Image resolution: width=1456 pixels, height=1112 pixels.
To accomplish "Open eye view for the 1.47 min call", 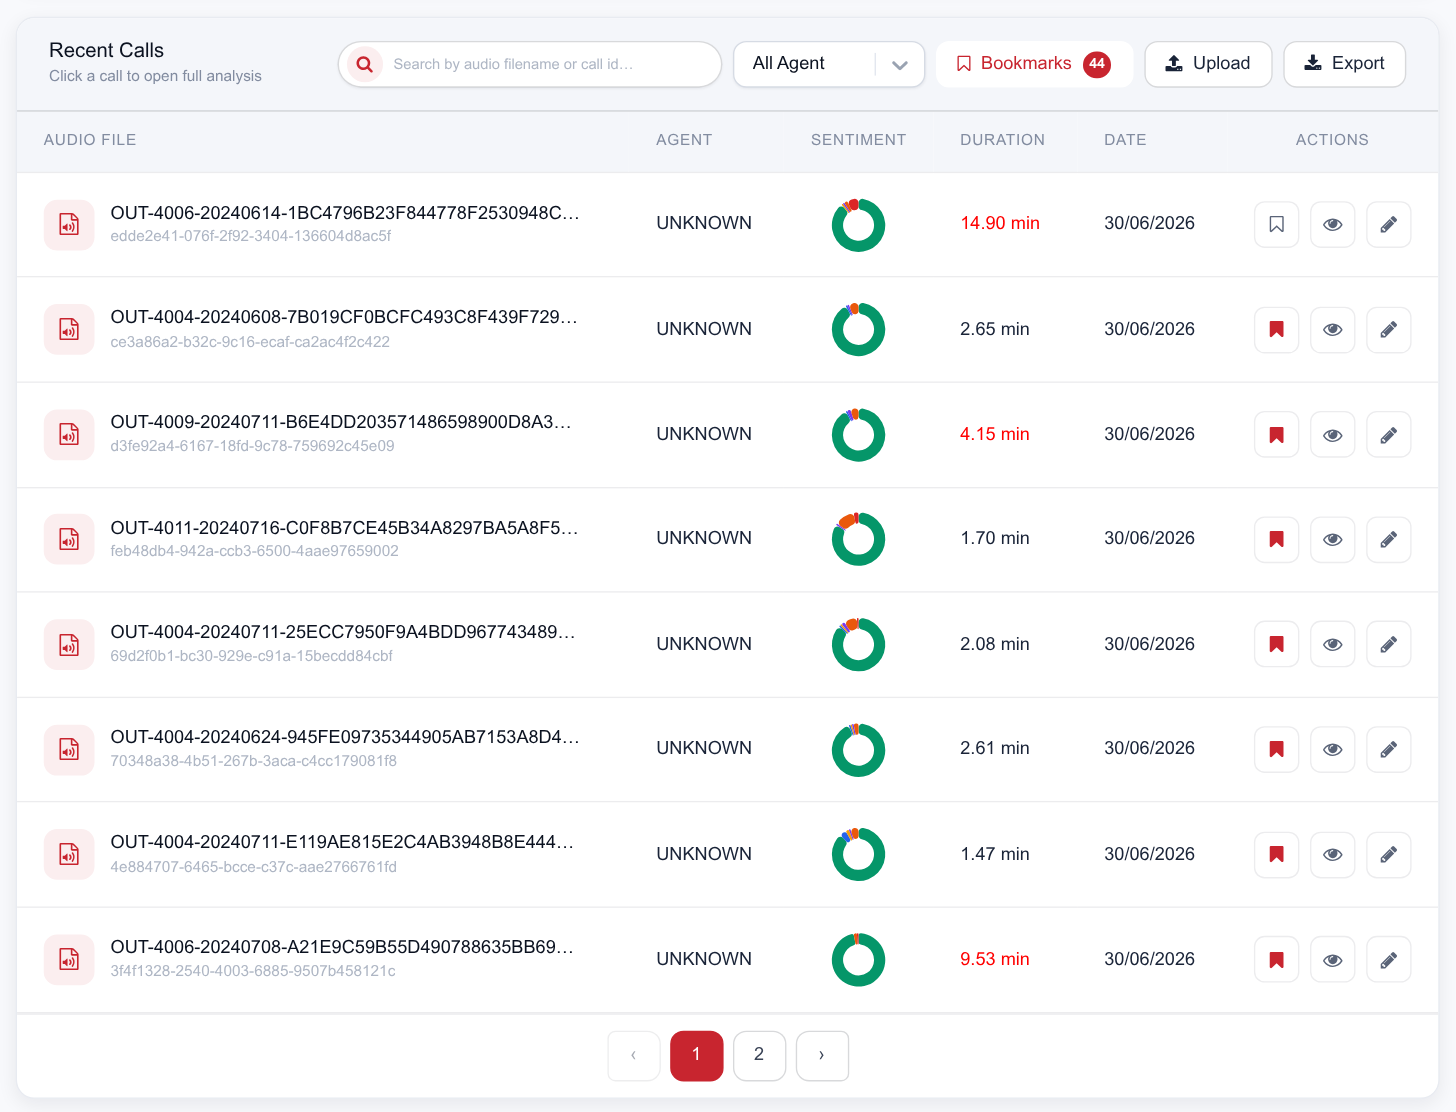I will point(1333,855).
